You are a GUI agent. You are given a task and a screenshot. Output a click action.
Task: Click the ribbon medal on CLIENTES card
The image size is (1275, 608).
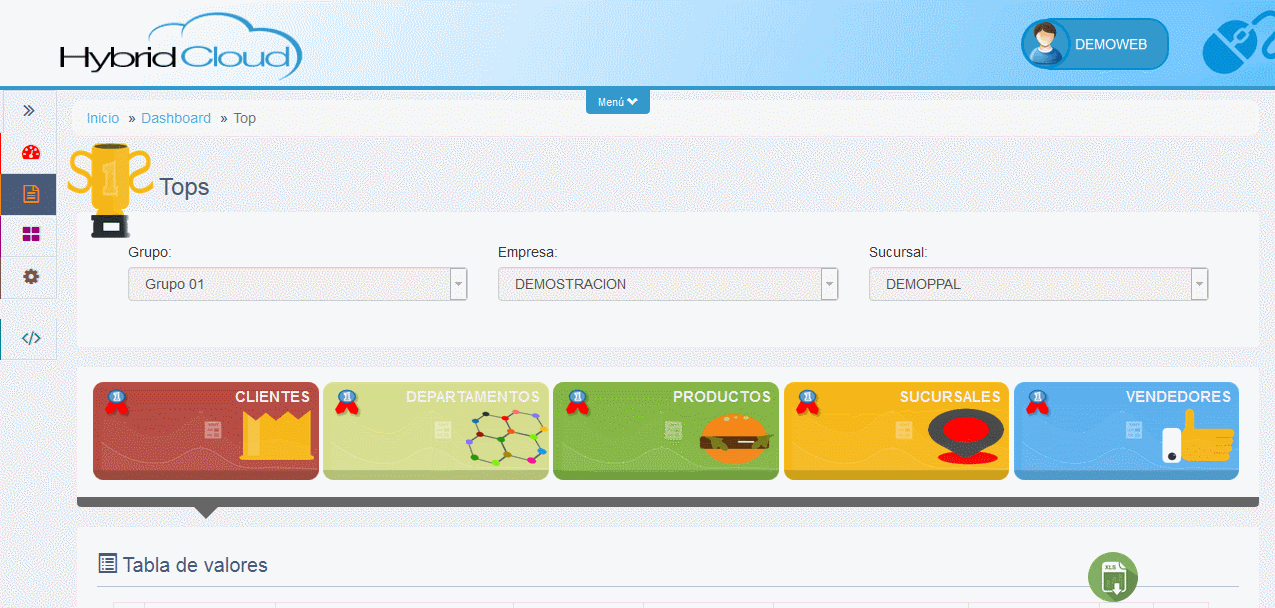(x=117, y=402)
